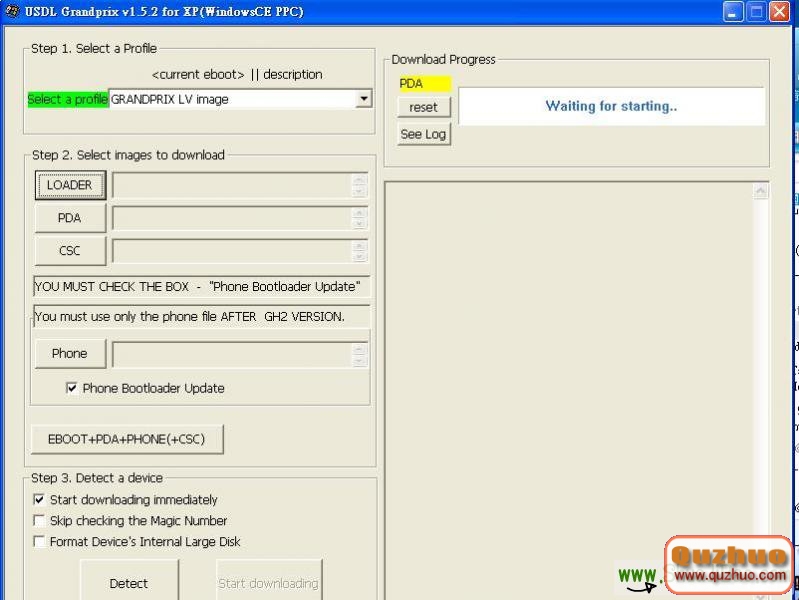Click down arrow of PDA path field
Image resolution: width=799 pixels, height=600 pixels.
(359, 224)
